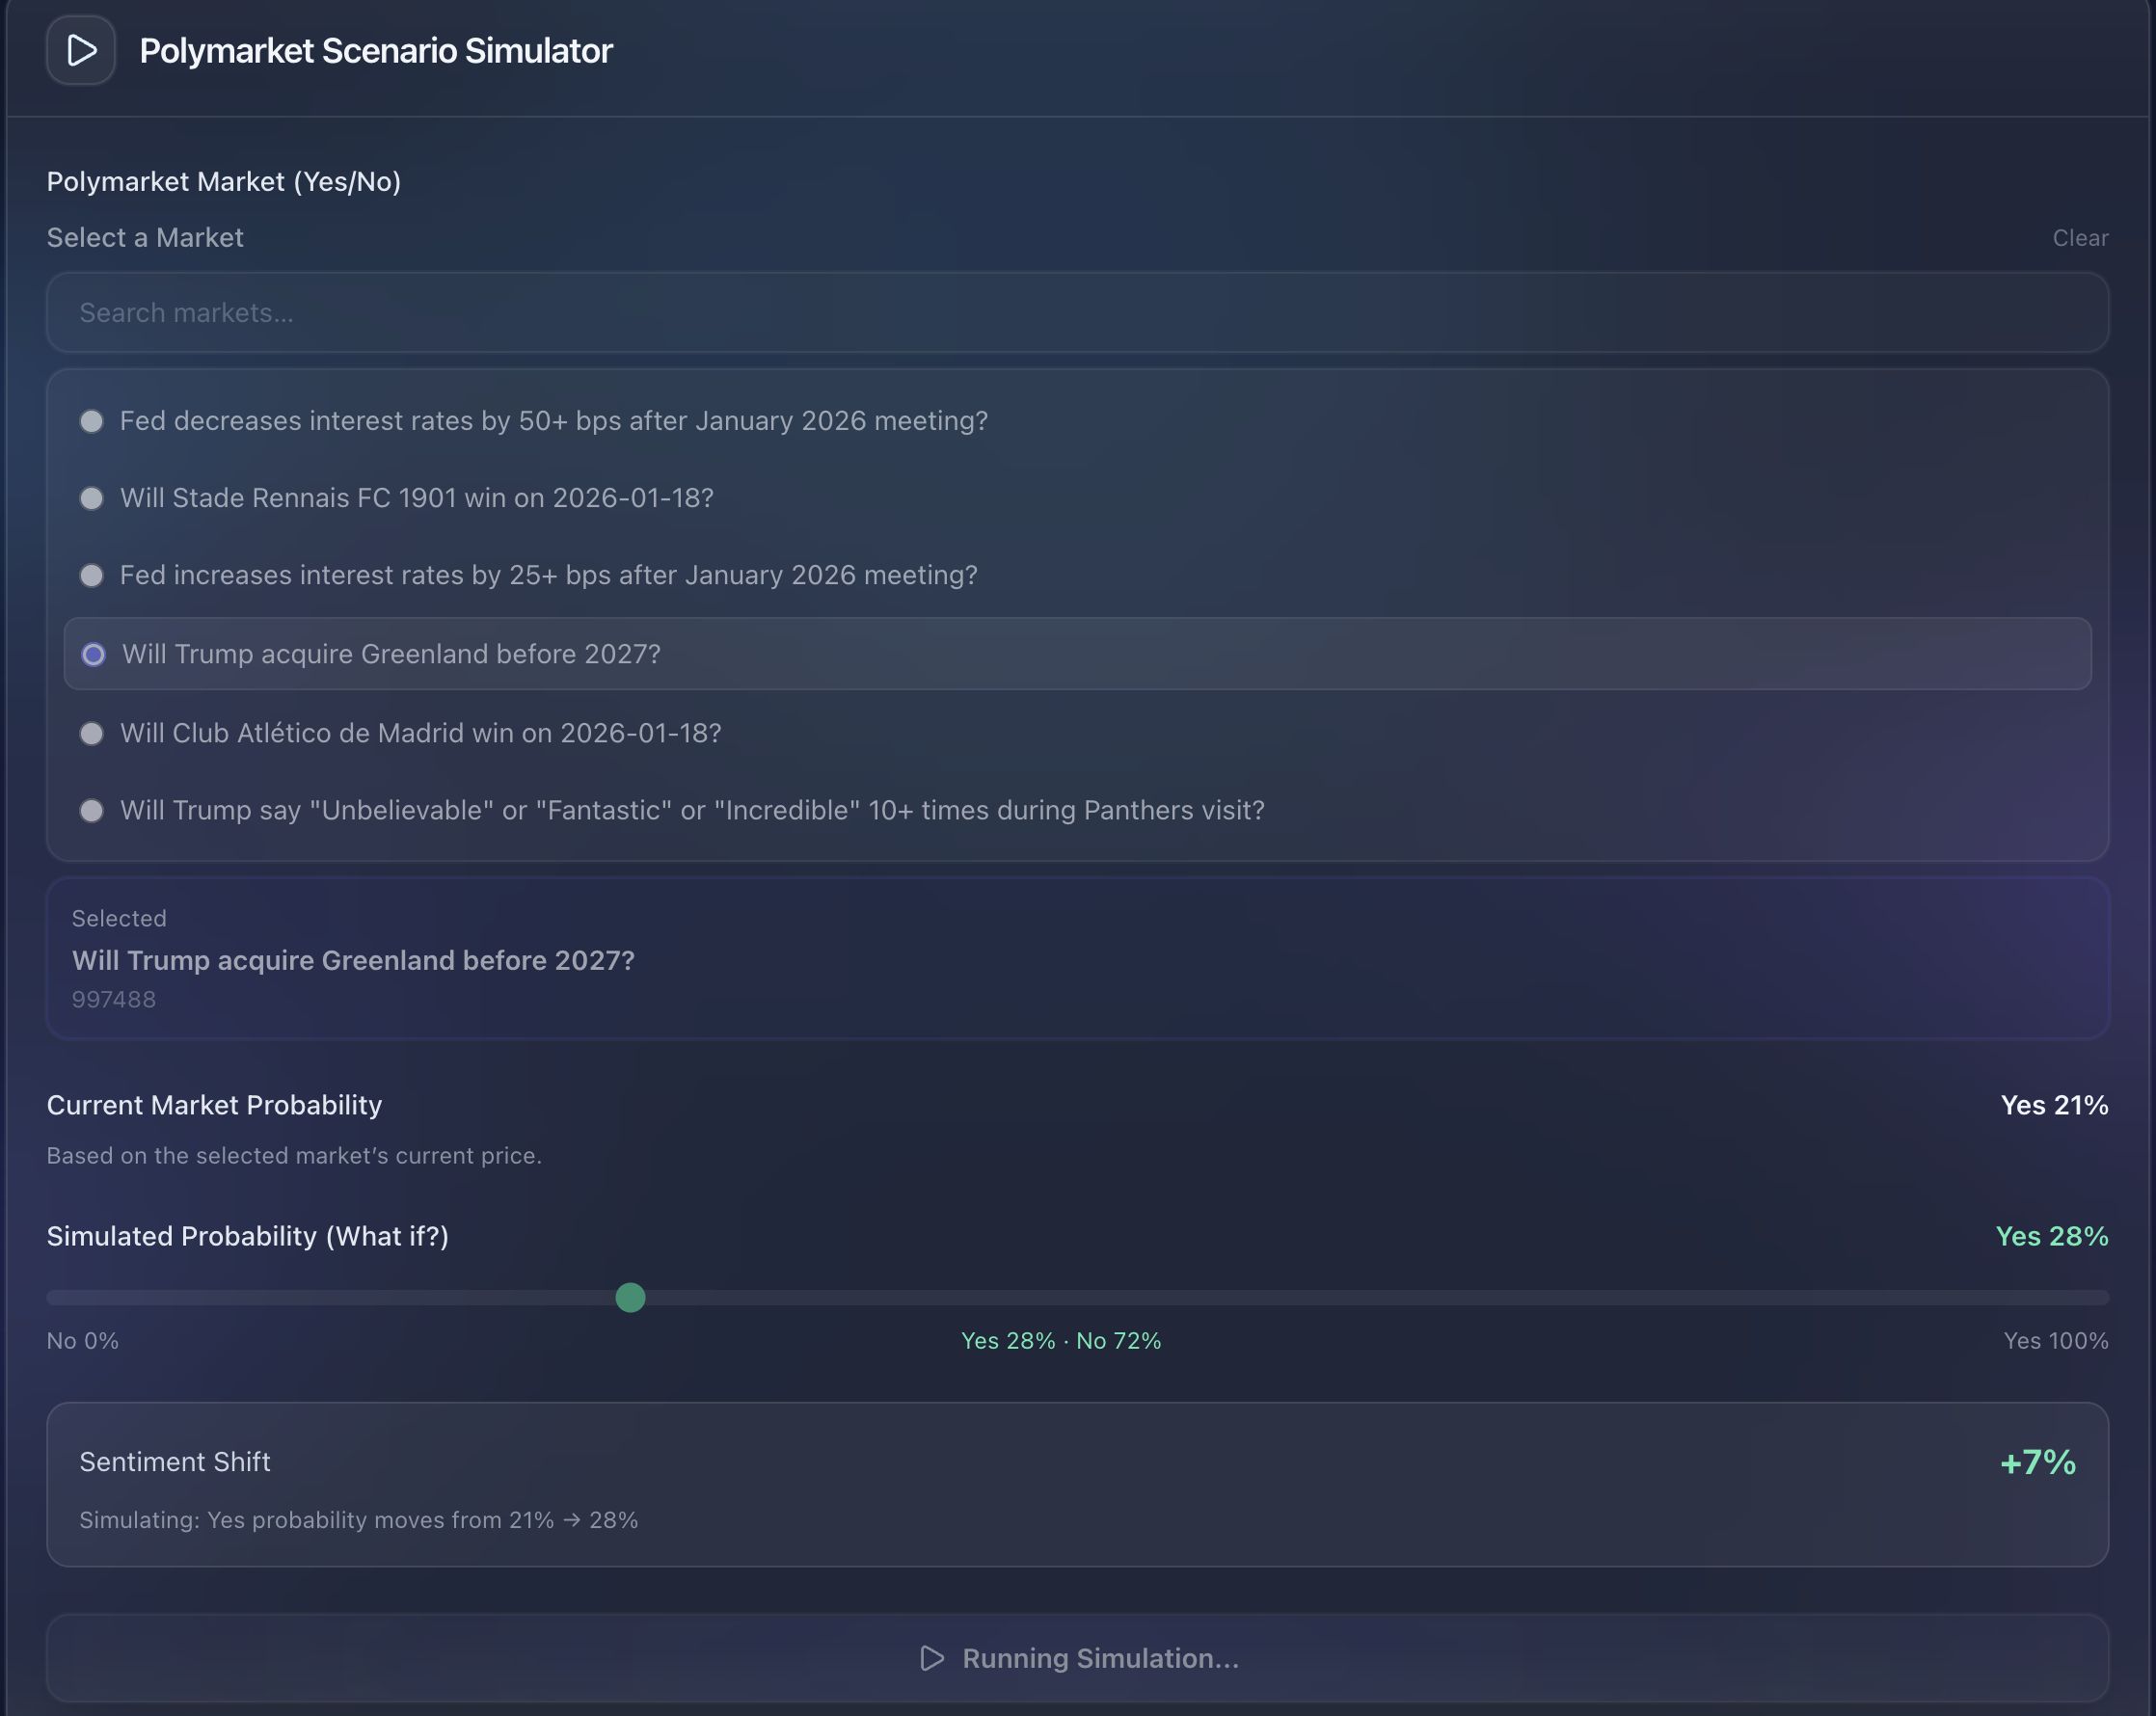Click Clear to reset market selection

2080,238
